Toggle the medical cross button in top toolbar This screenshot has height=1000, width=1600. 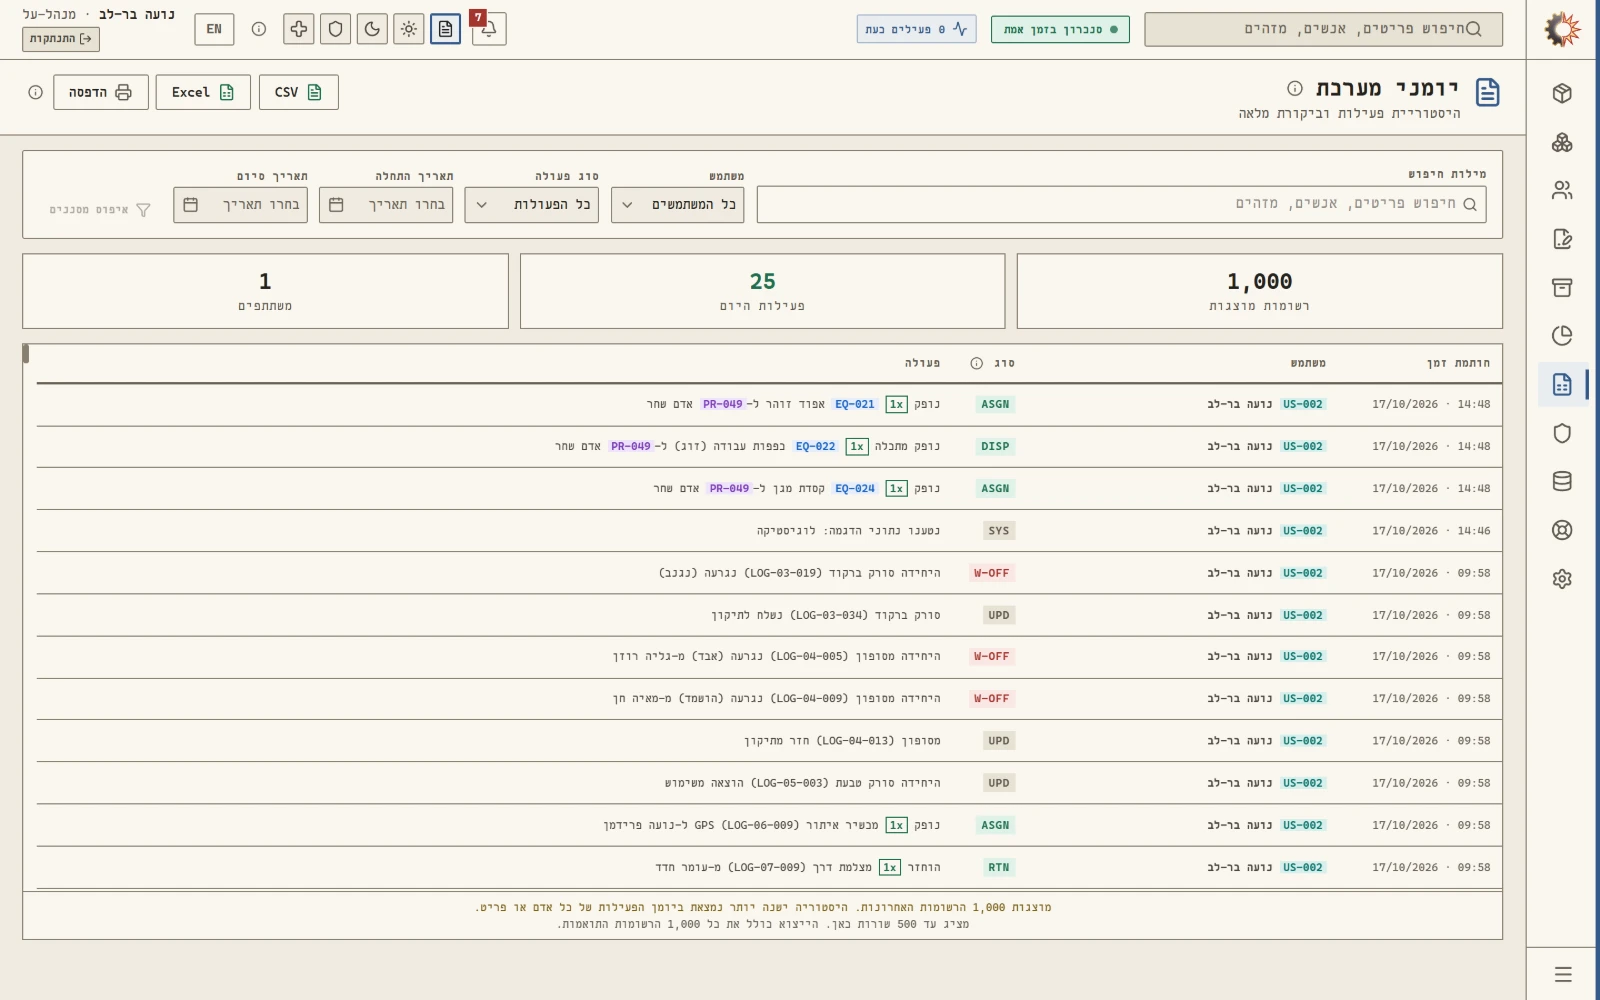coord(298,29)
